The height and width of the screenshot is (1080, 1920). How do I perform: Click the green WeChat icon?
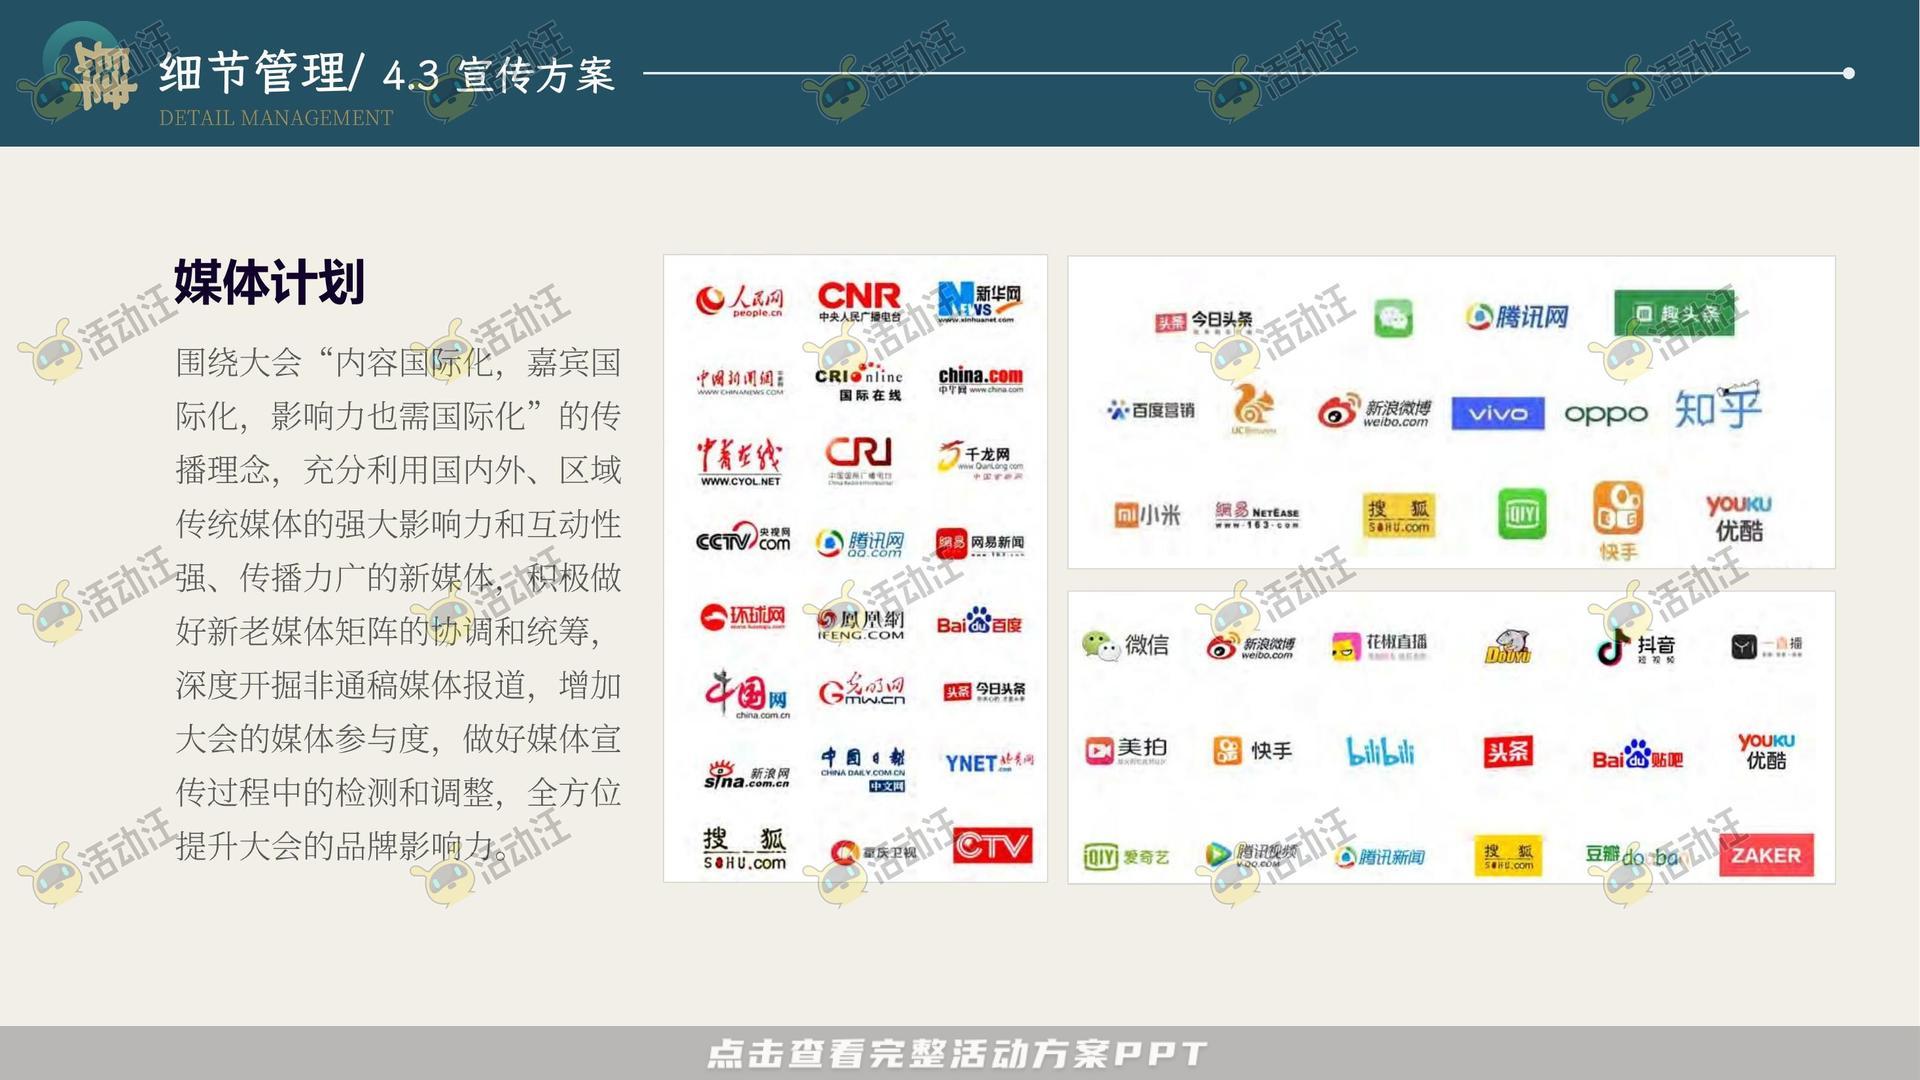pos(1392,318)
